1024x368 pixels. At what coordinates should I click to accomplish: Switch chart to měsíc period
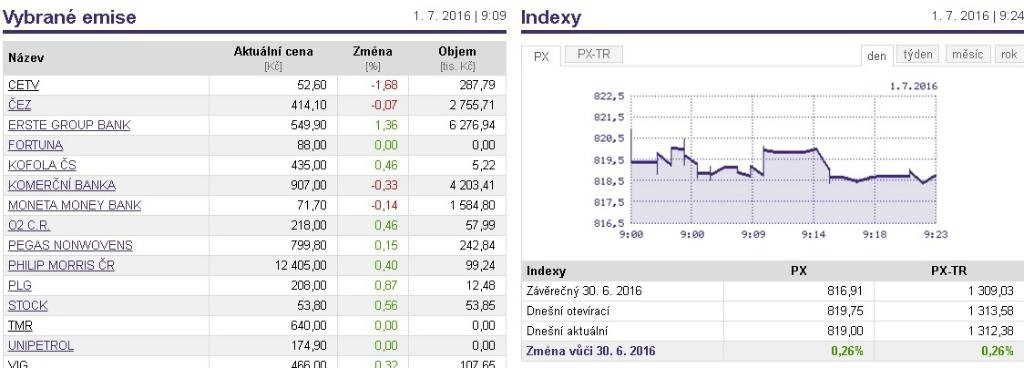968,55
